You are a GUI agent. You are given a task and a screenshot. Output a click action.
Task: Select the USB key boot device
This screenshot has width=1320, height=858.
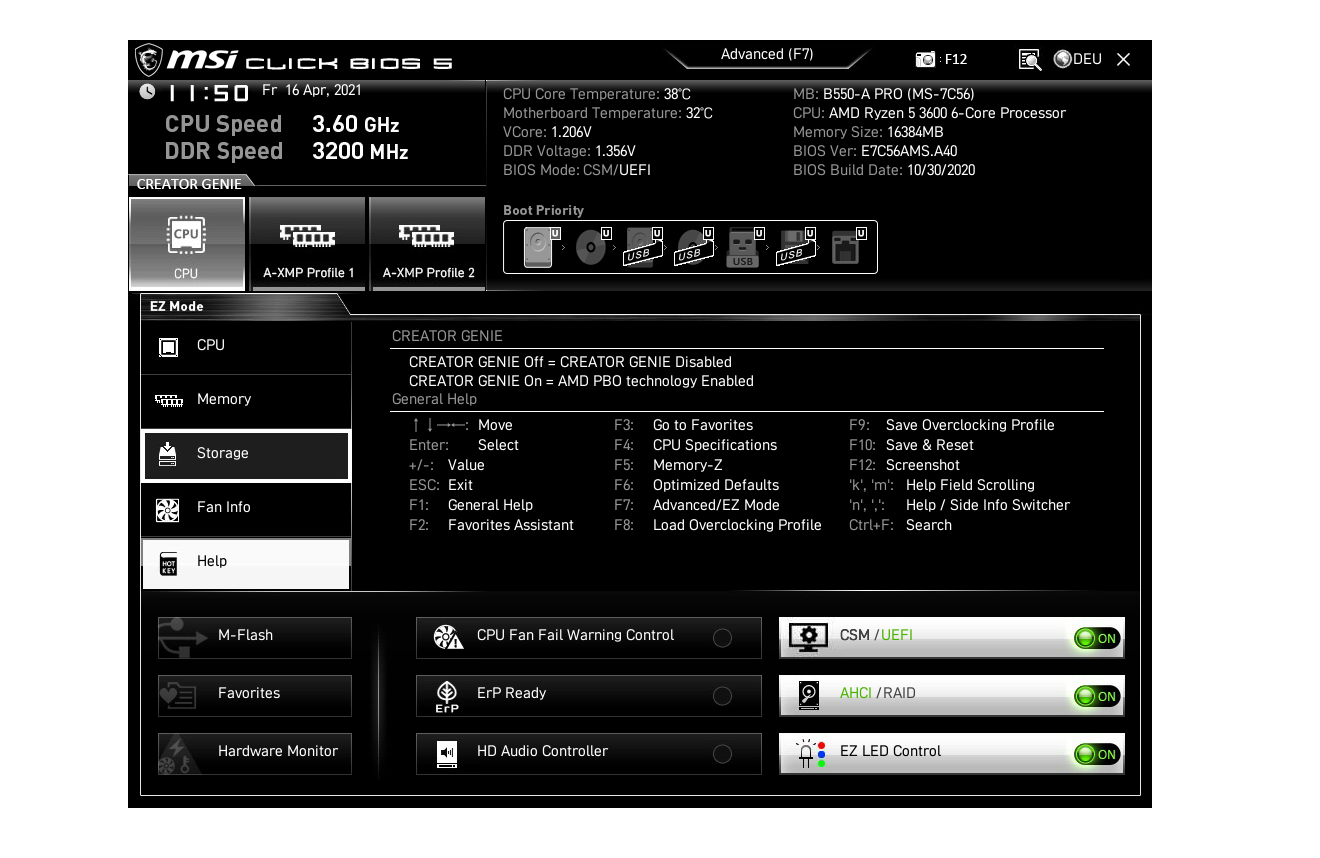click(746, 246)
